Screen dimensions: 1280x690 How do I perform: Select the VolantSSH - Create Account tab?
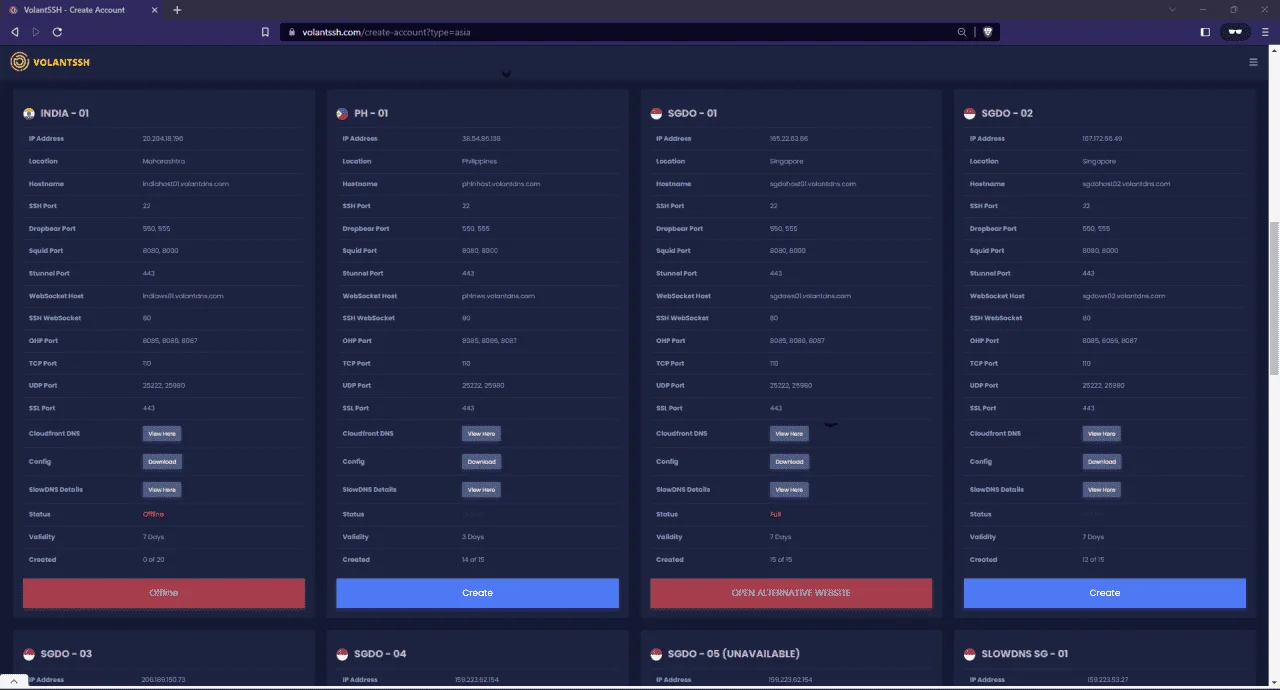[82, 10]
